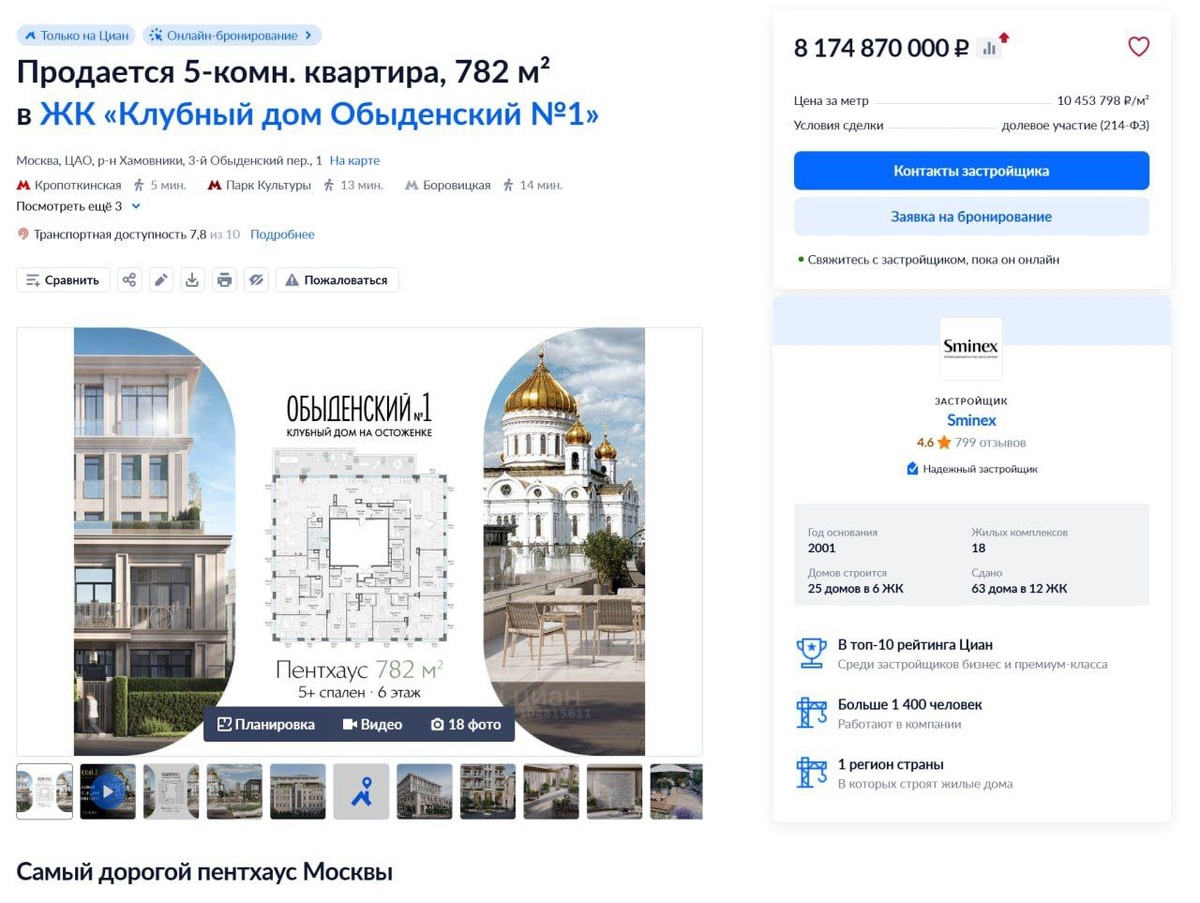Click the price 8 174 870 000 ₽
Viewport: 1200px width, 903px height.
click(882, 48)
